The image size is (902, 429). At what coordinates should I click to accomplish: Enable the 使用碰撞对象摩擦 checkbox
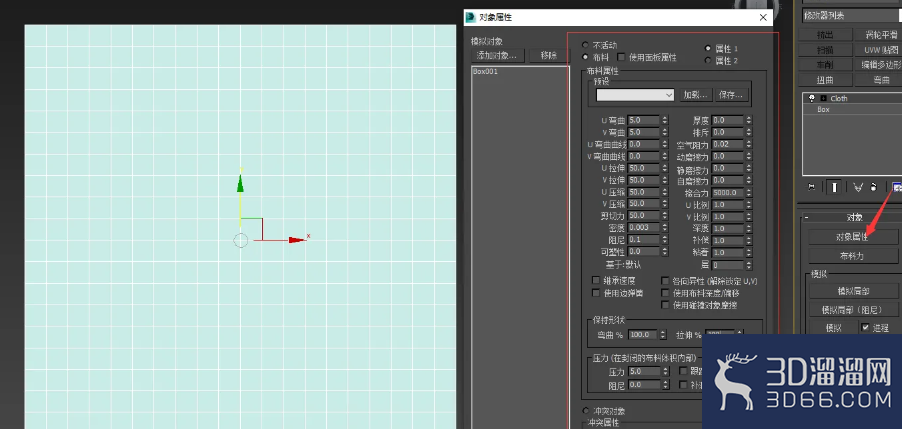pos(666,305)
